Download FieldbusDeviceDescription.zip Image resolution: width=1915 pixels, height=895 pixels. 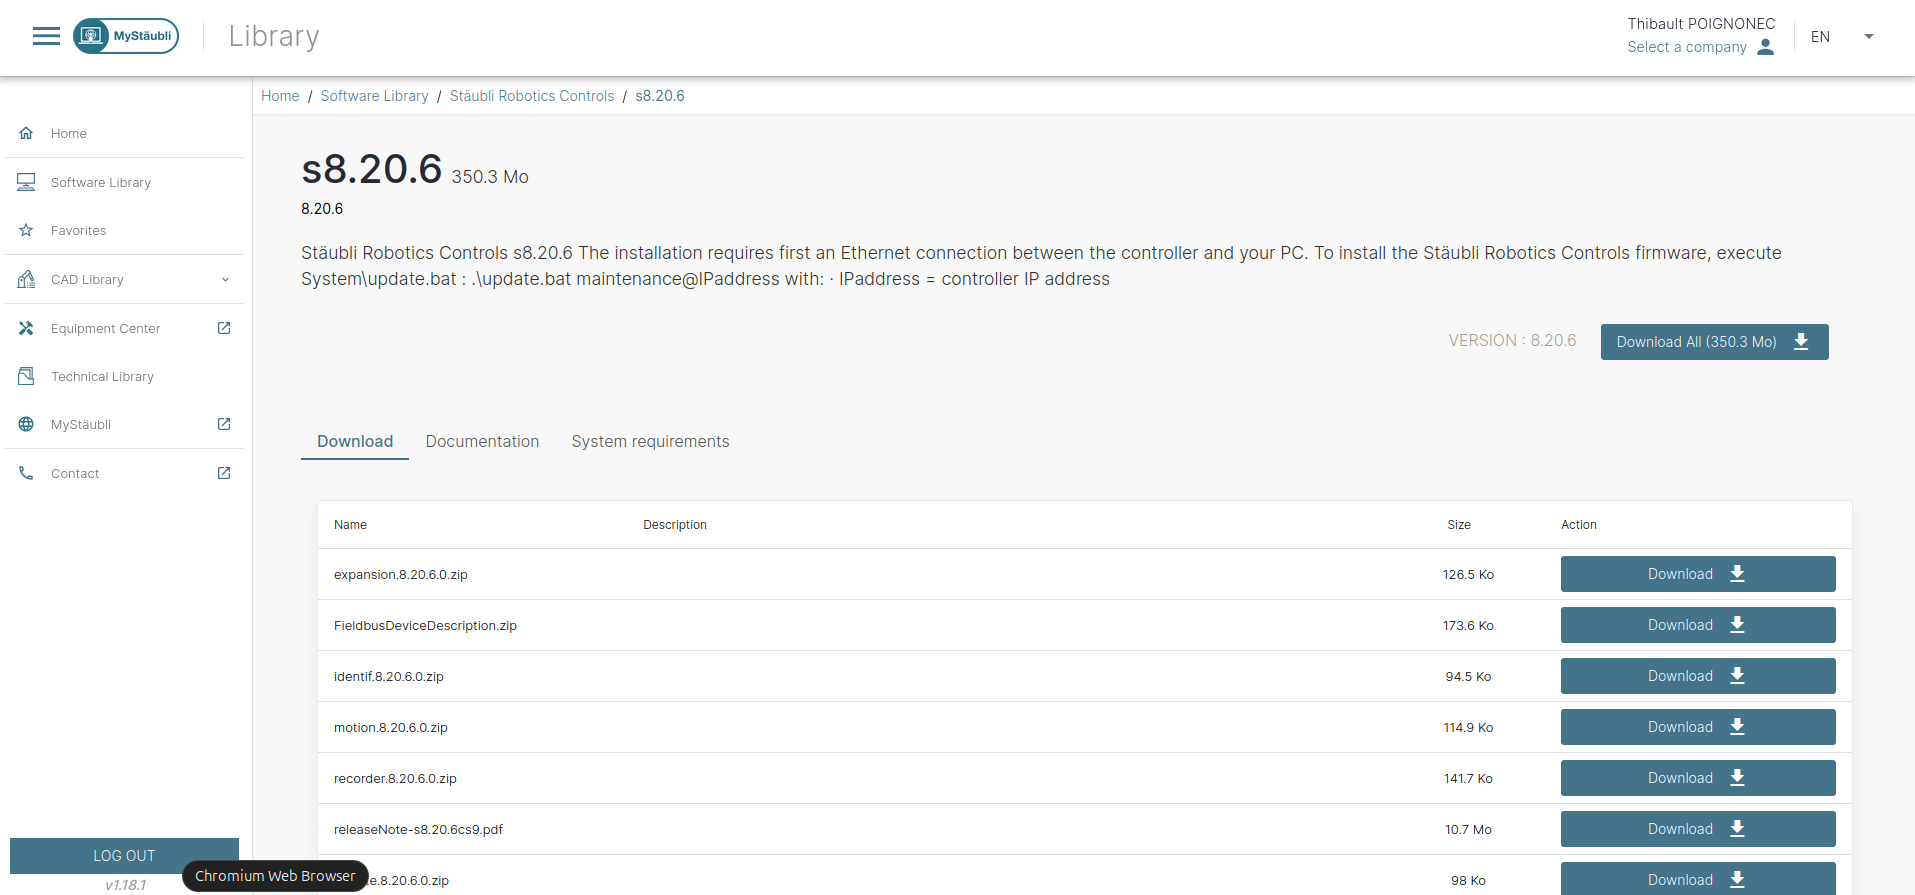point(1698,625)
